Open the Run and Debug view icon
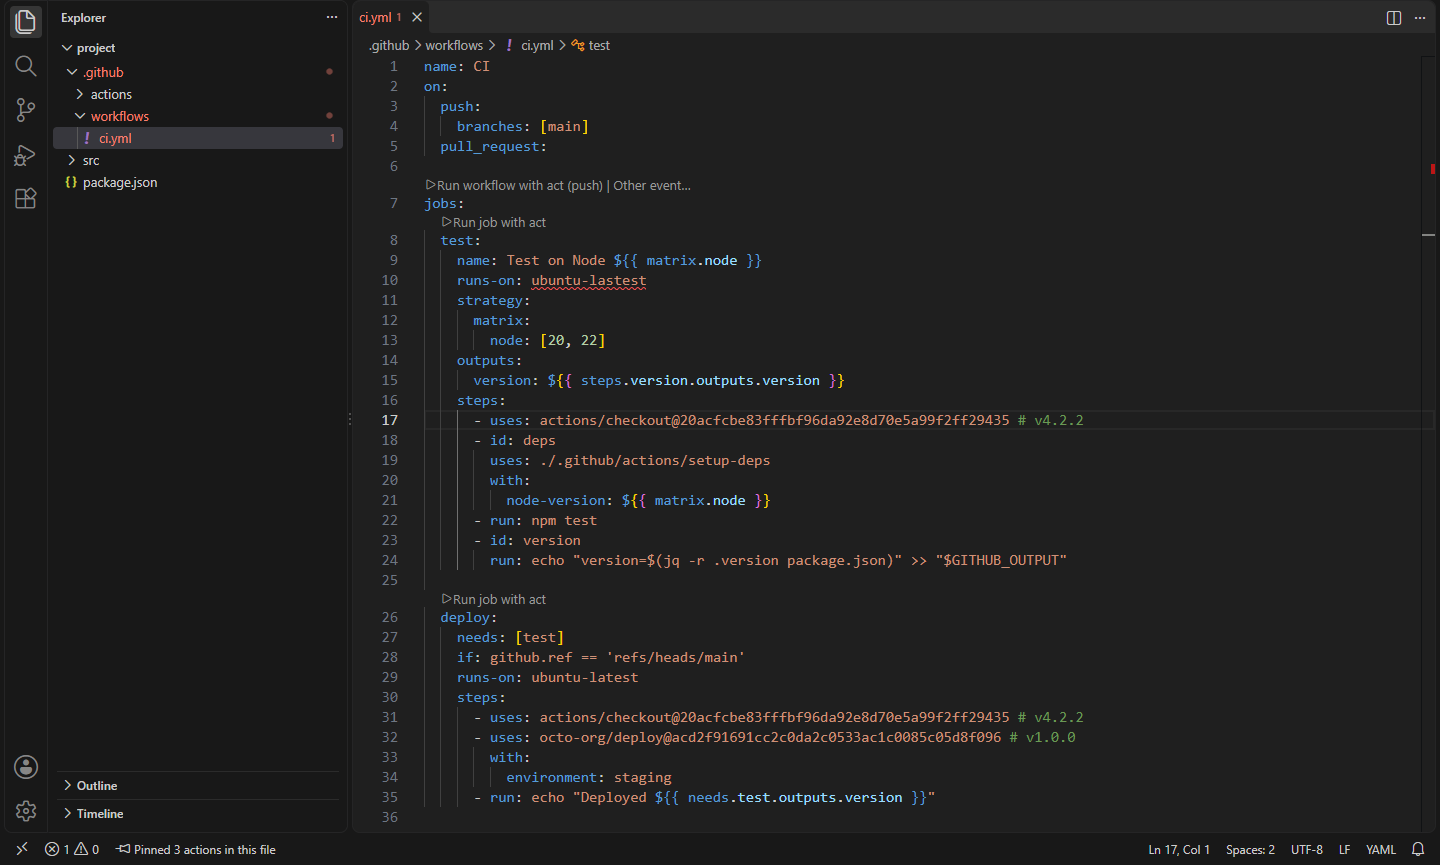Screen dimensions: 1440x865 (26, 155)
